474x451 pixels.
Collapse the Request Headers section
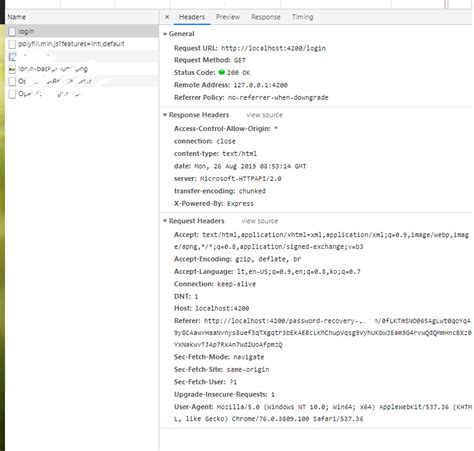click(x=165, y=221)
